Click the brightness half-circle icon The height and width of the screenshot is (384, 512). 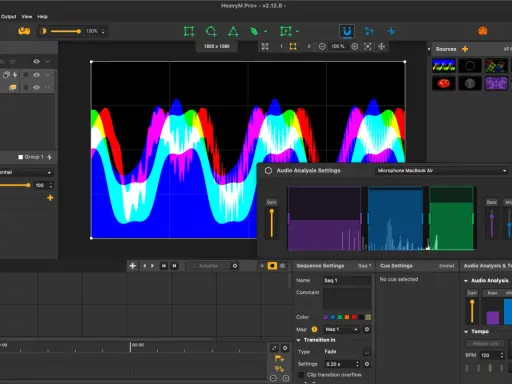43,31
